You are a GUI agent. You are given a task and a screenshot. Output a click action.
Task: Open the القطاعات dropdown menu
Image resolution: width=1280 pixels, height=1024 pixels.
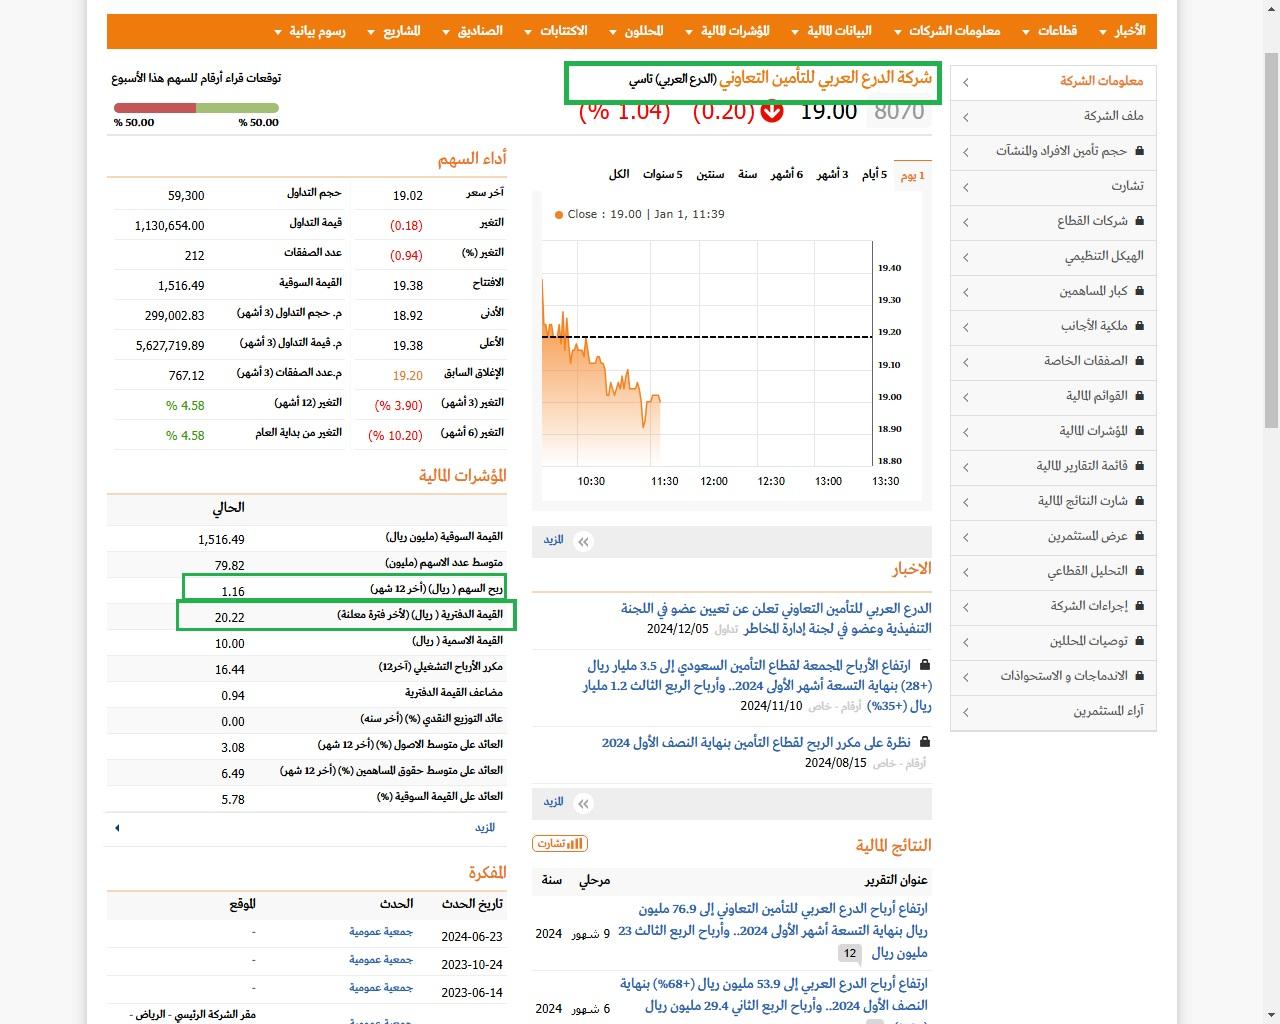pyautogui.click(x=1049, y=31)
